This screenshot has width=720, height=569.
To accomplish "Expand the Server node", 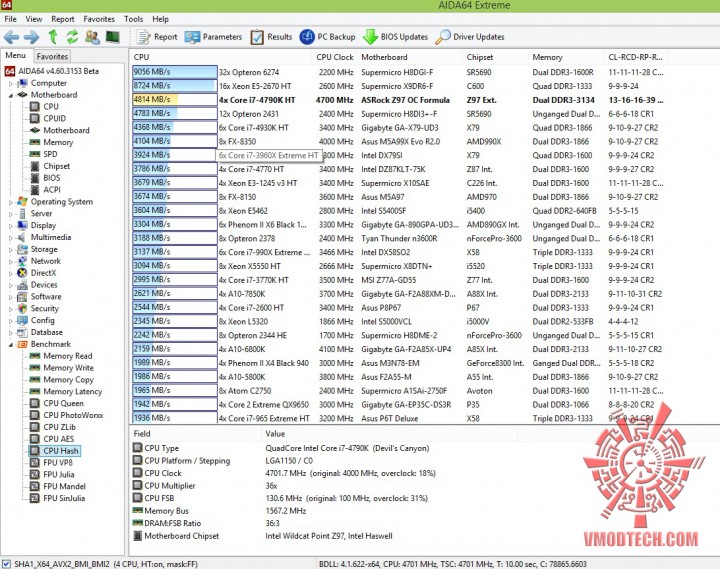I will click(10, 214).
